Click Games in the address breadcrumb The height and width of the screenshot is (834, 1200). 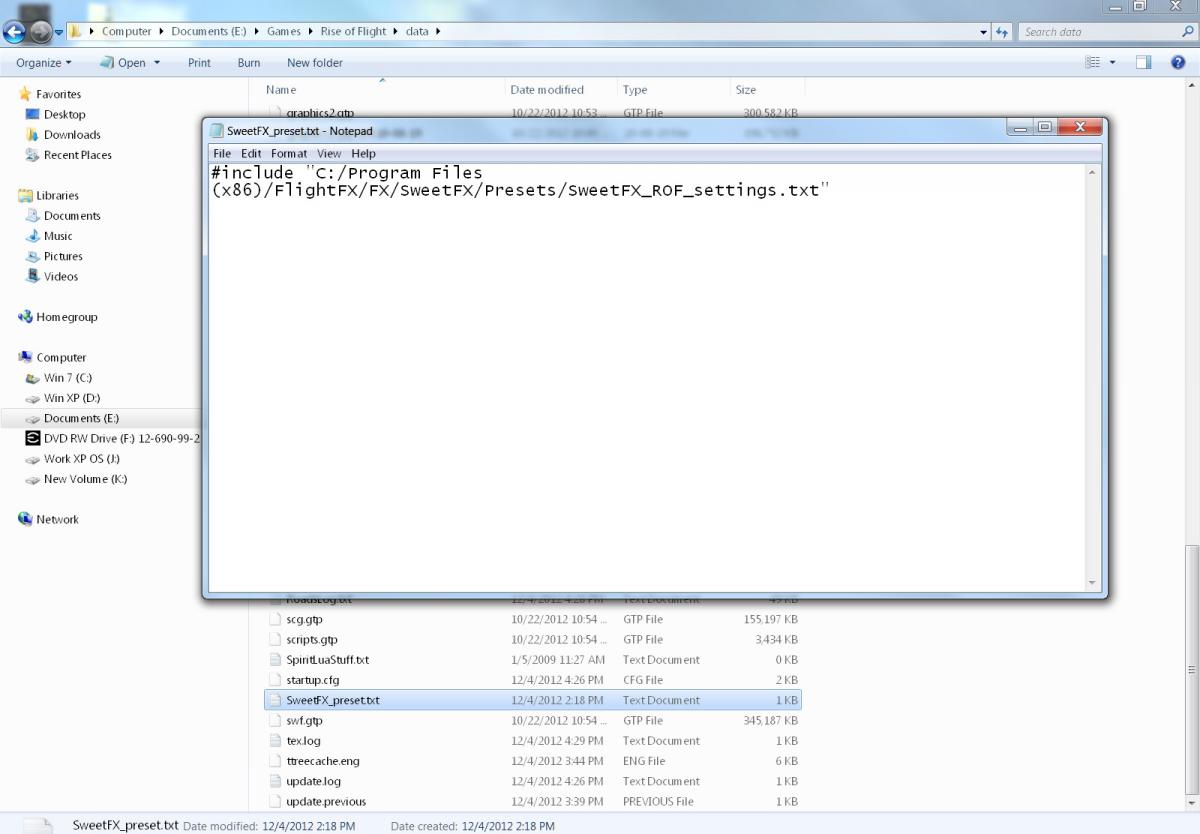[284, 32]
